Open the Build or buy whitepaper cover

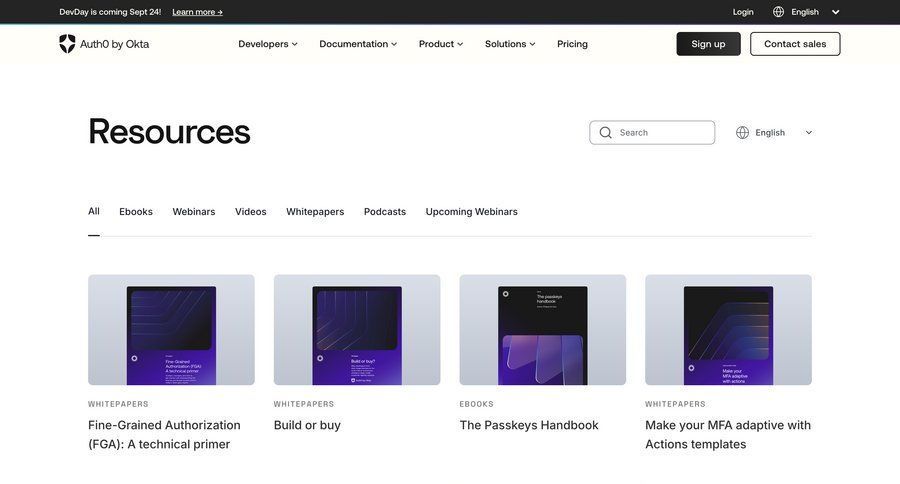coord(356,330)
